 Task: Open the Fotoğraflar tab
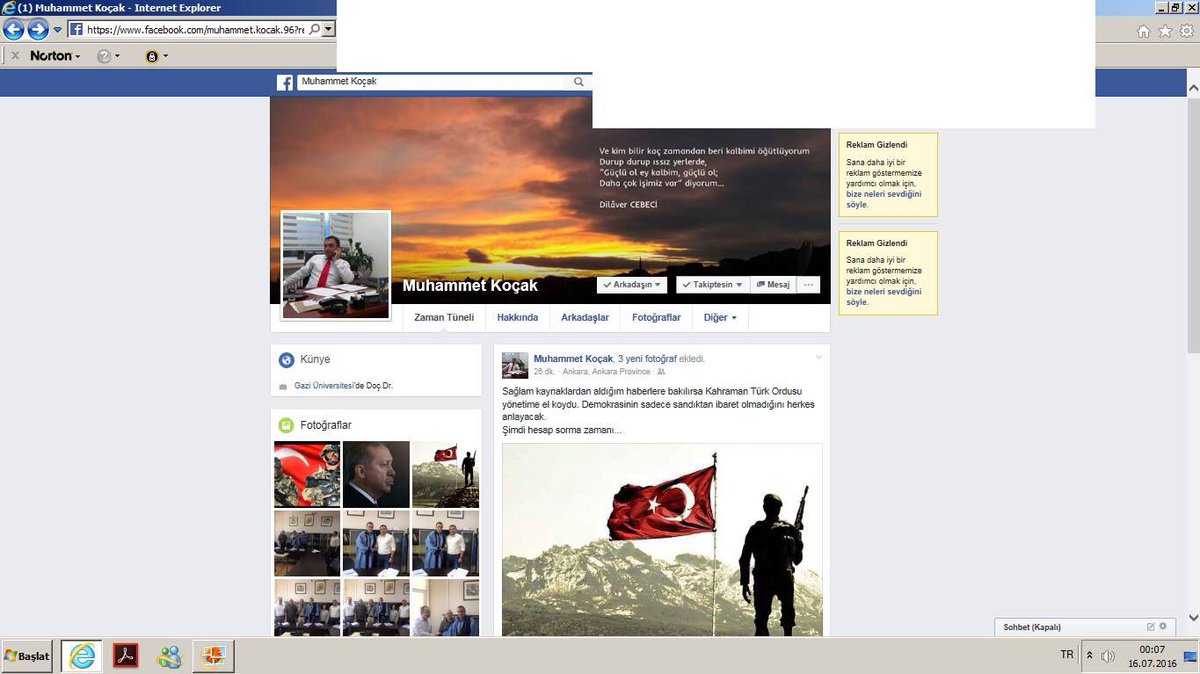[656, 318]
